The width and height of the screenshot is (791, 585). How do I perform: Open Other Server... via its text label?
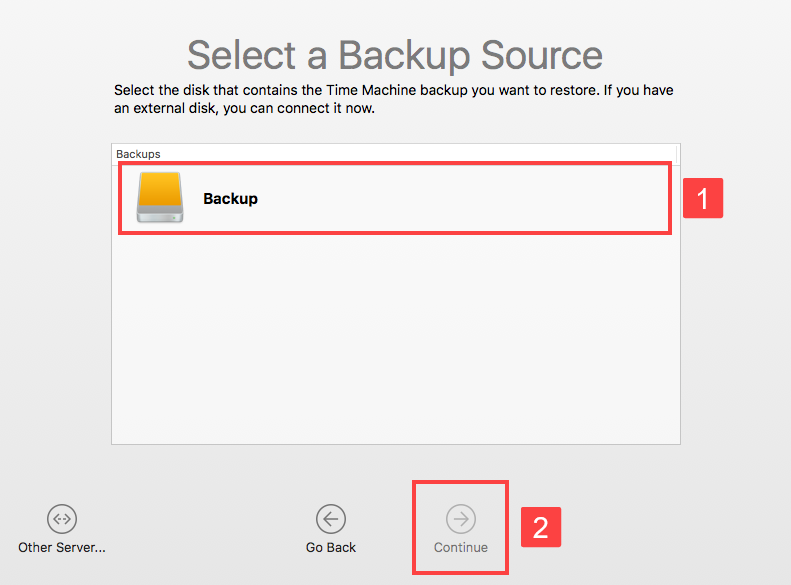coord(62,547)
